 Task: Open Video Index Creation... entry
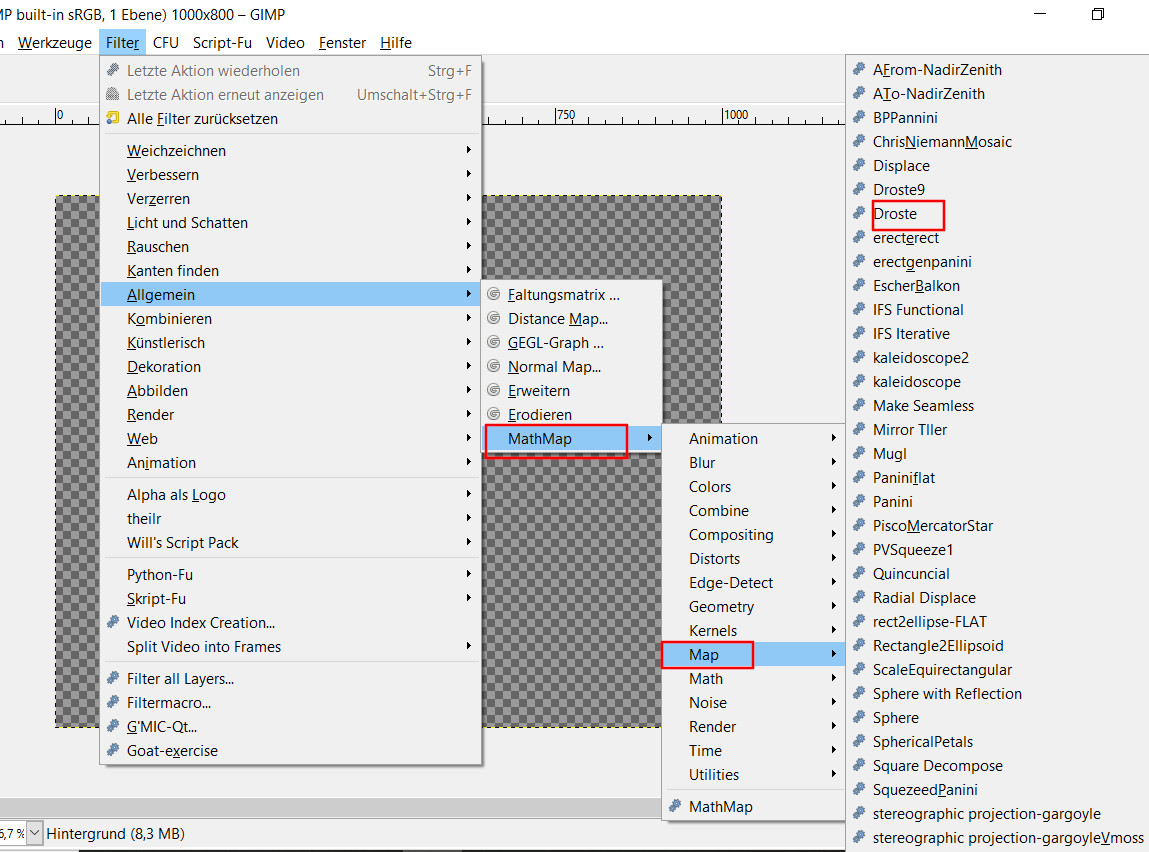pyautogui.click(x=200, y=623)
